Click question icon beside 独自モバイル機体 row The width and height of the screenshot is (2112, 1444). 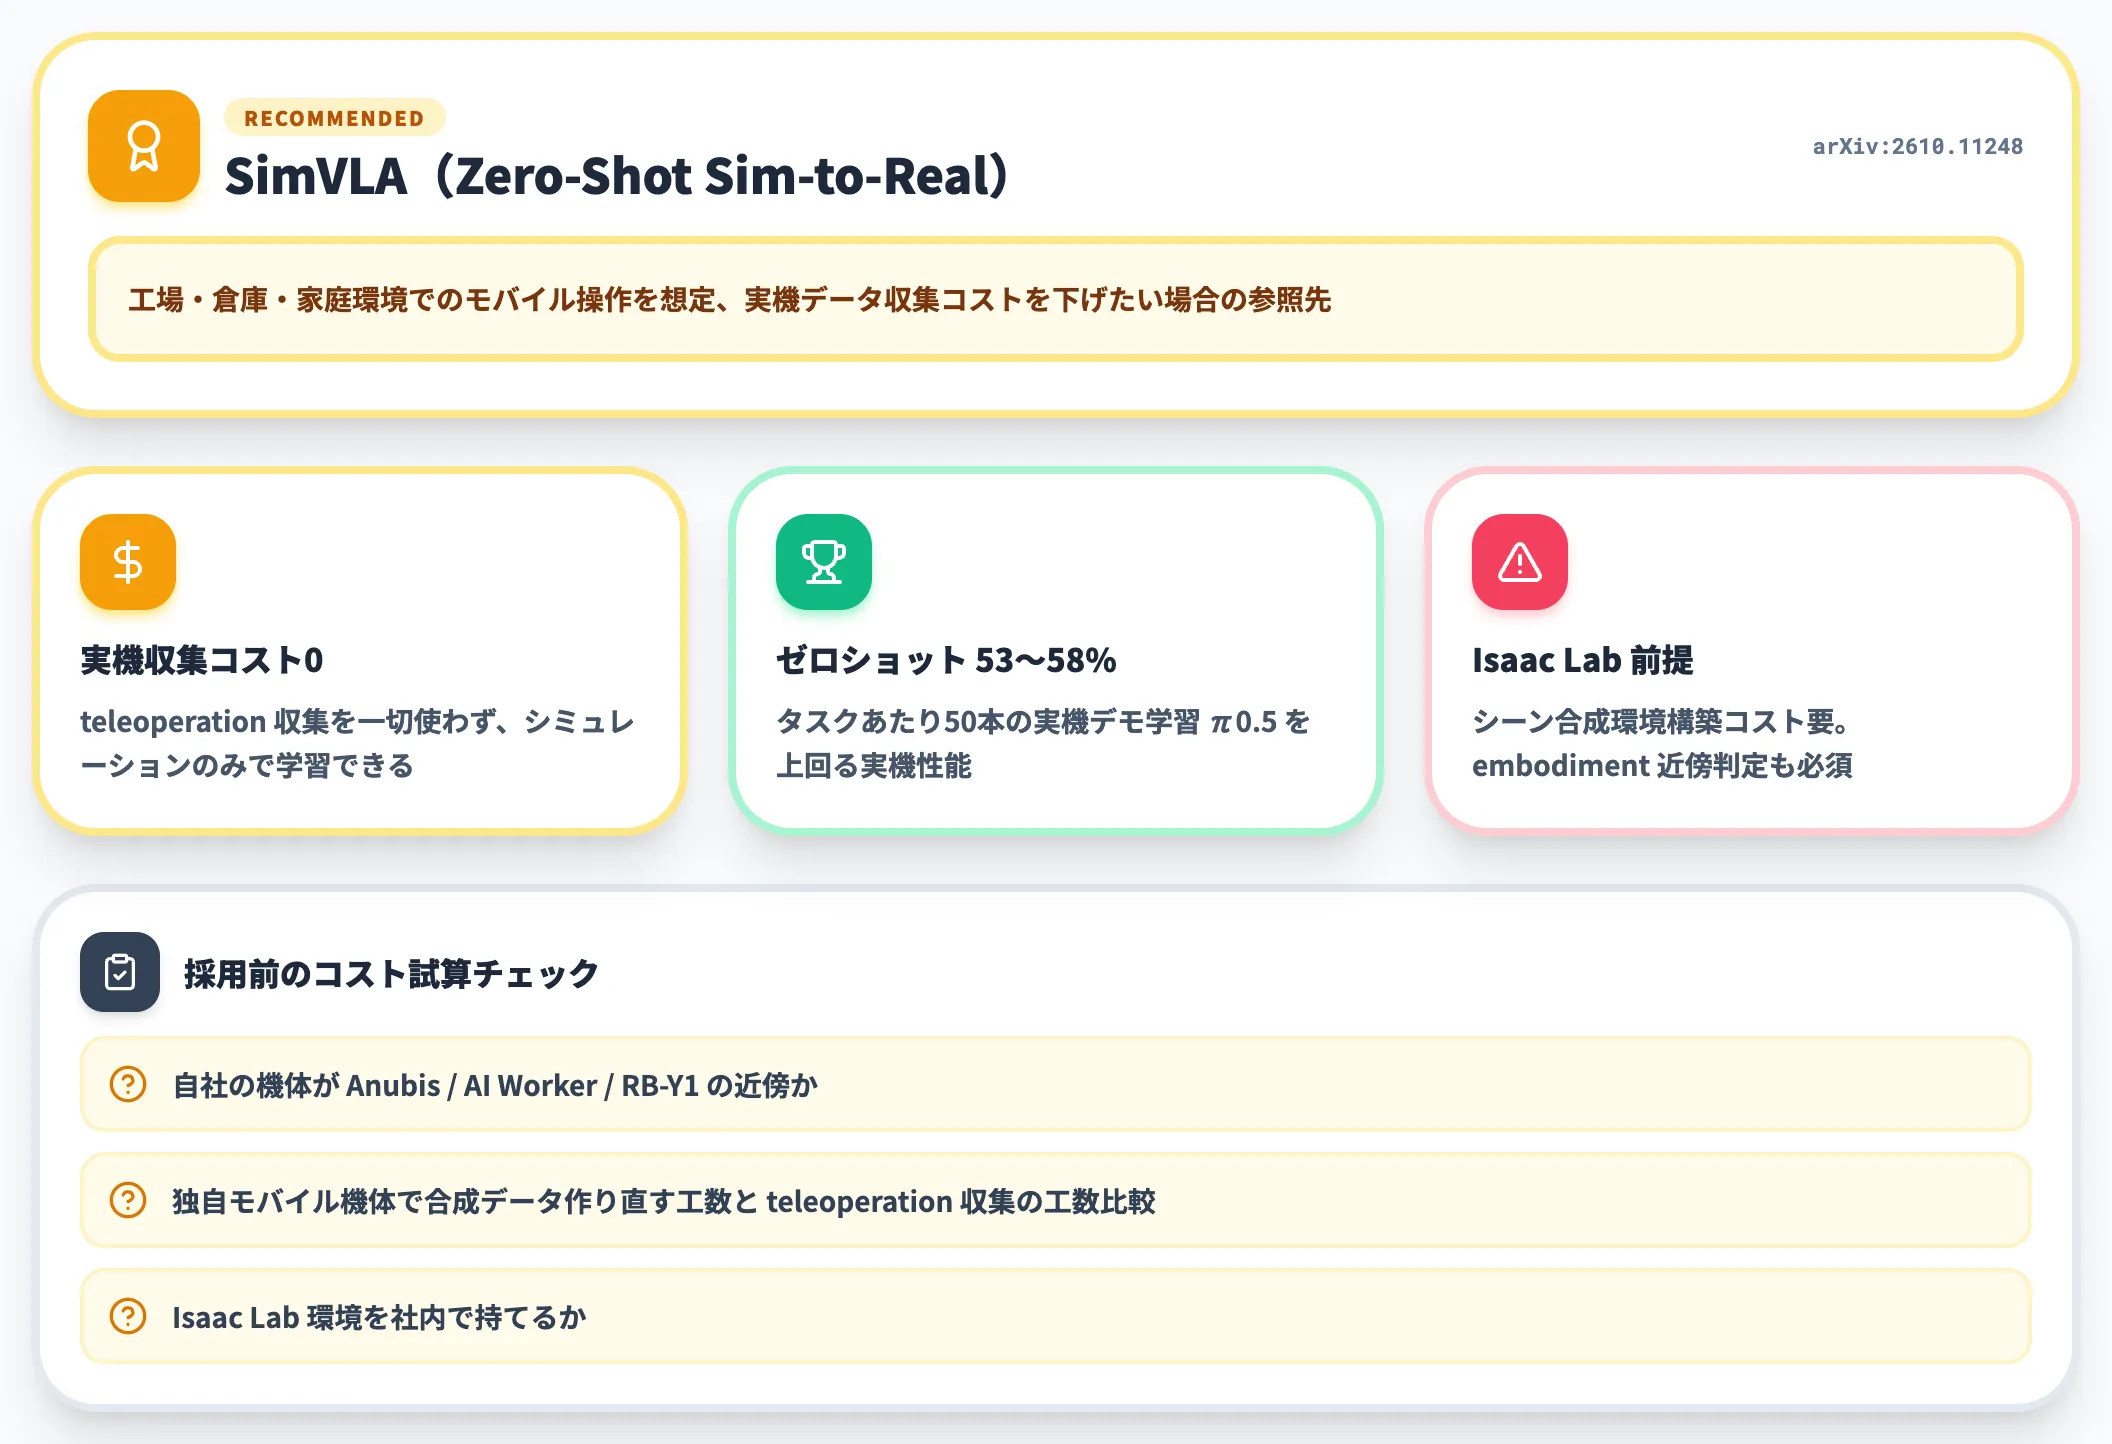pyautogui.click(x=128, y=1200)
